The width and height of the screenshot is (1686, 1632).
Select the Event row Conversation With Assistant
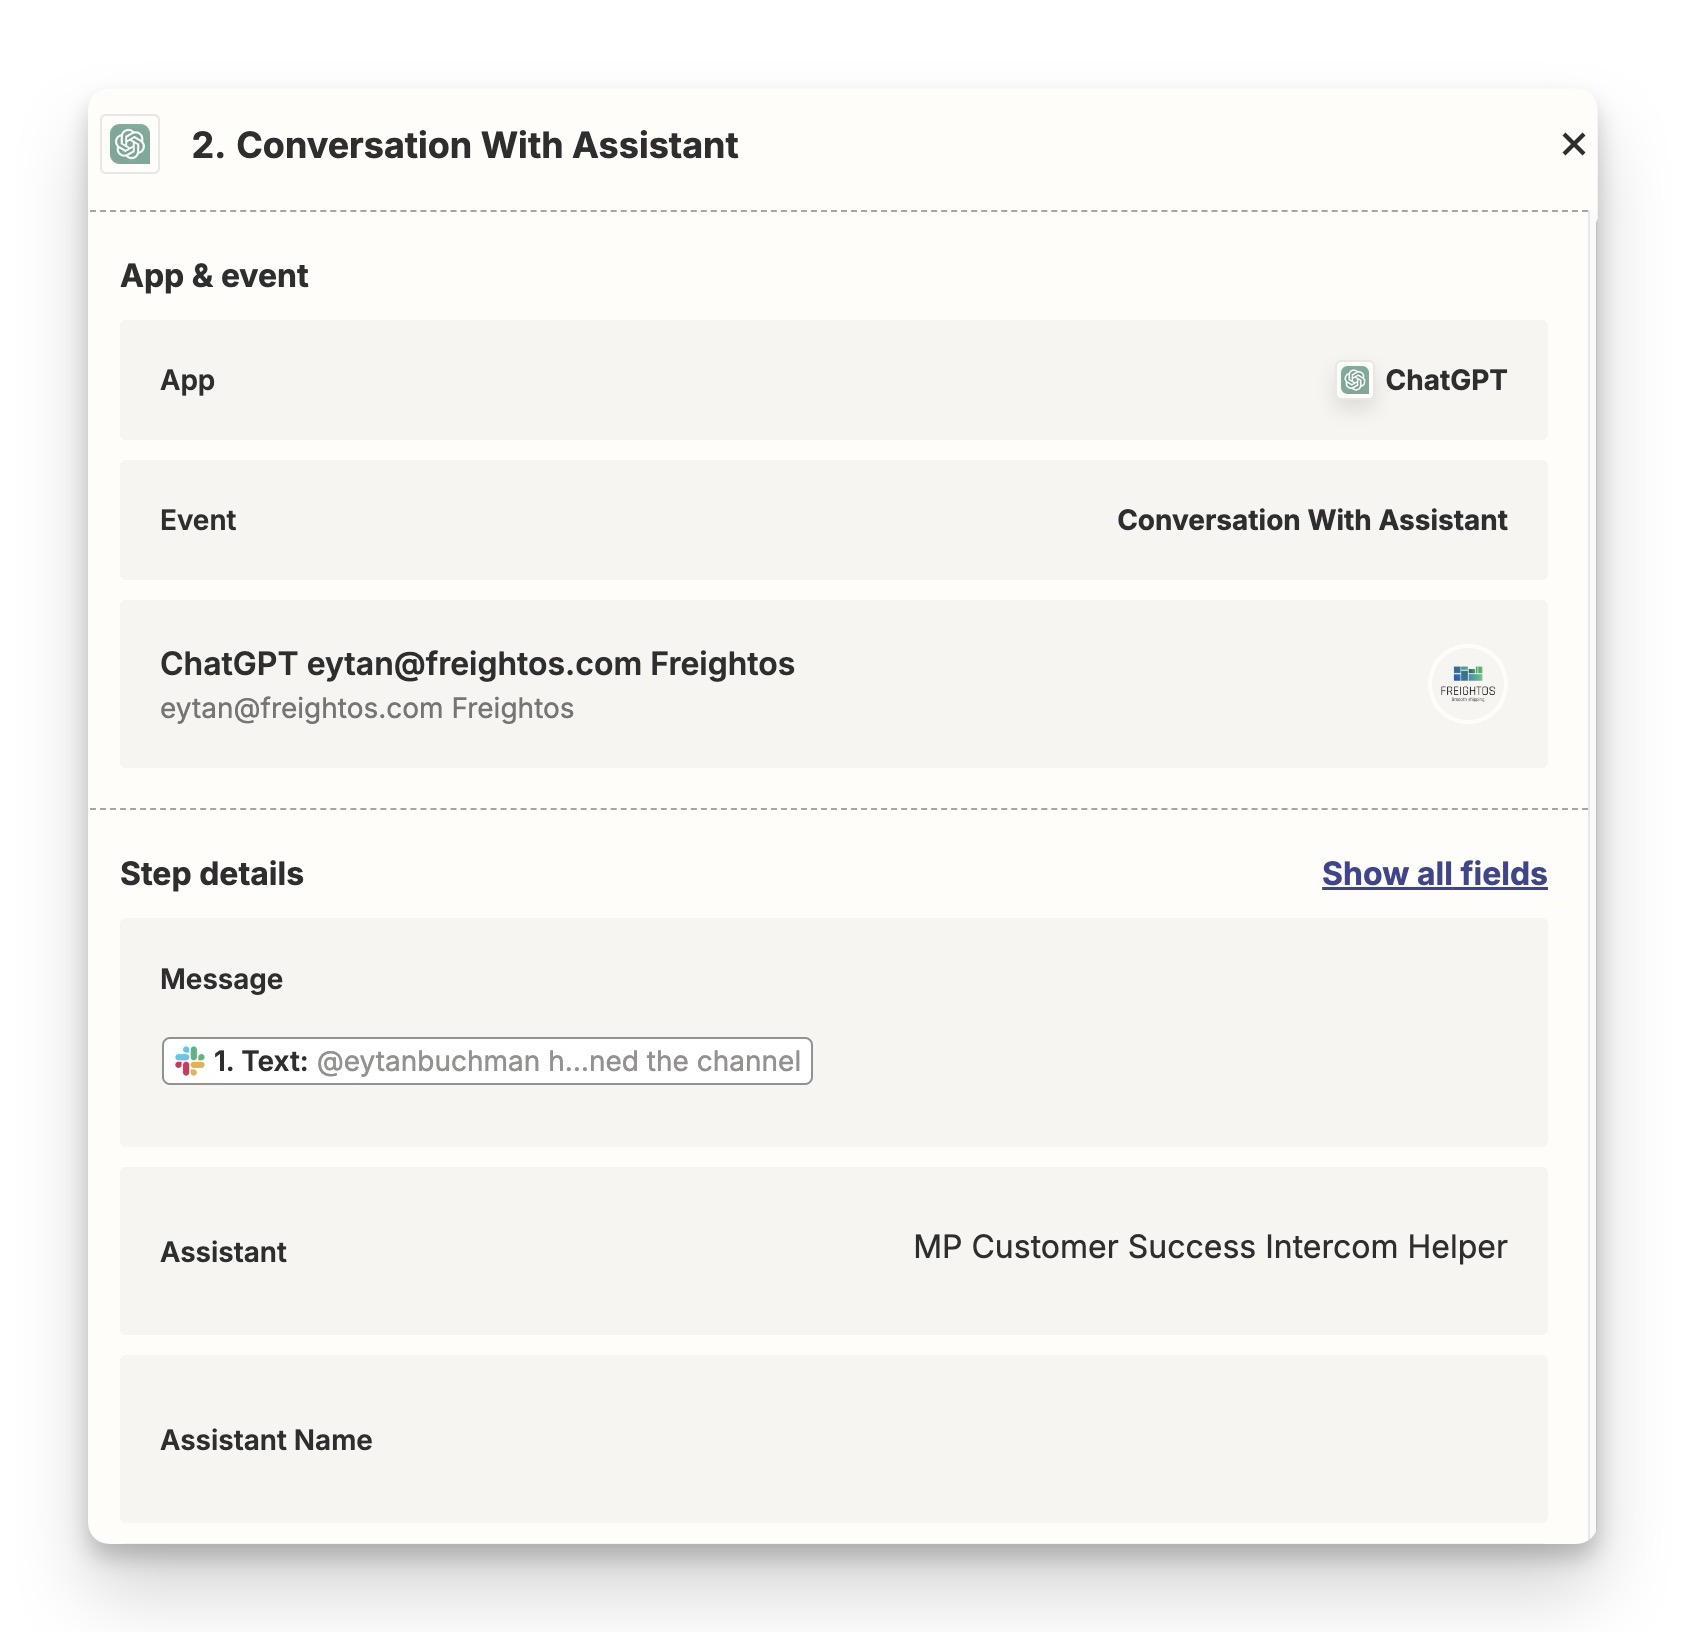(x=833, y=520)
